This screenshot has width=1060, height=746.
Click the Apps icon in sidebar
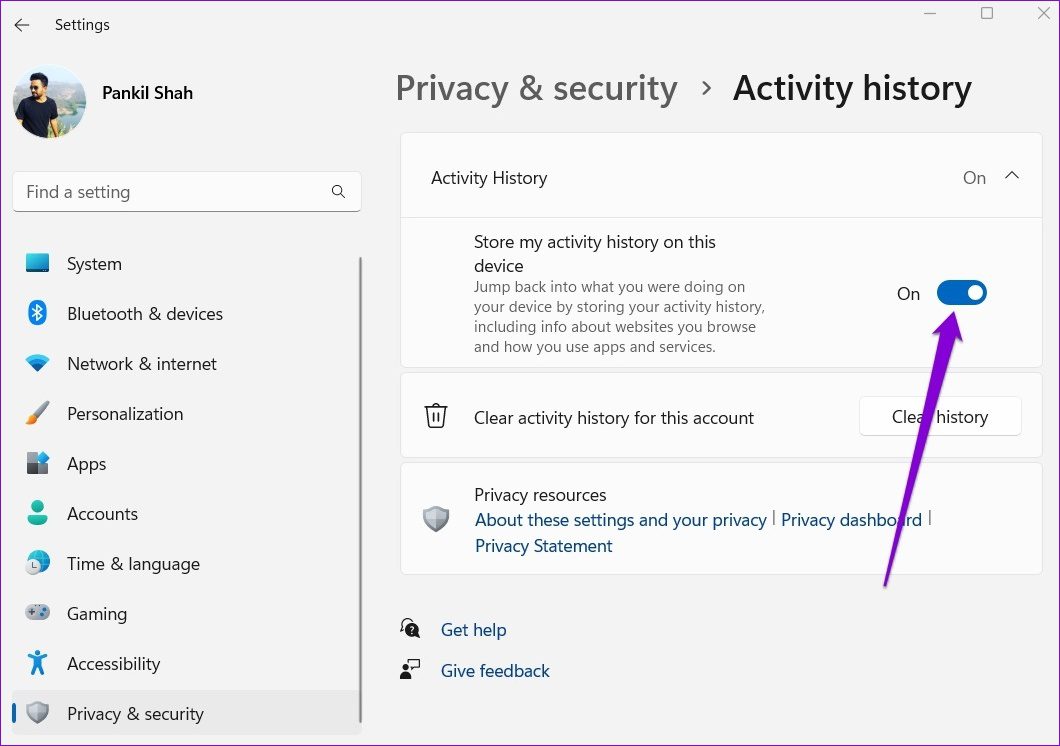(38, 464)
